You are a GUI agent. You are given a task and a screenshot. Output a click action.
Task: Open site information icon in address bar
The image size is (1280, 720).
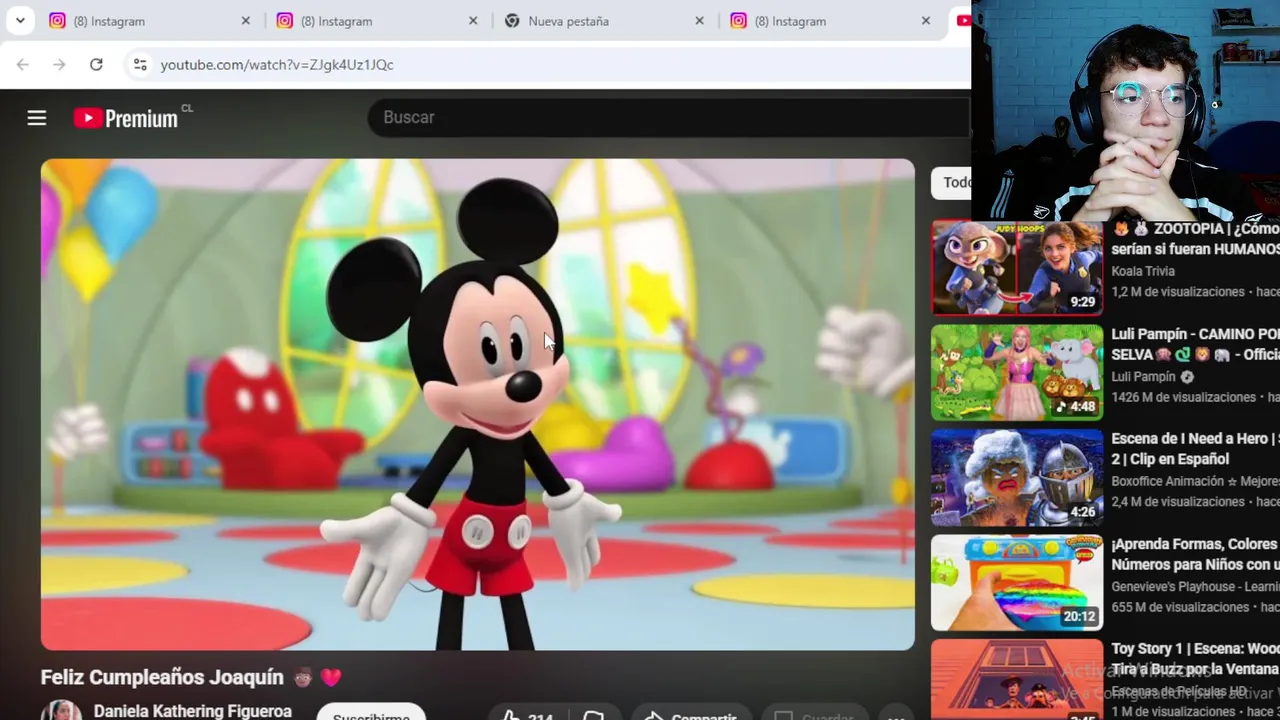click(x=140, y=64)
